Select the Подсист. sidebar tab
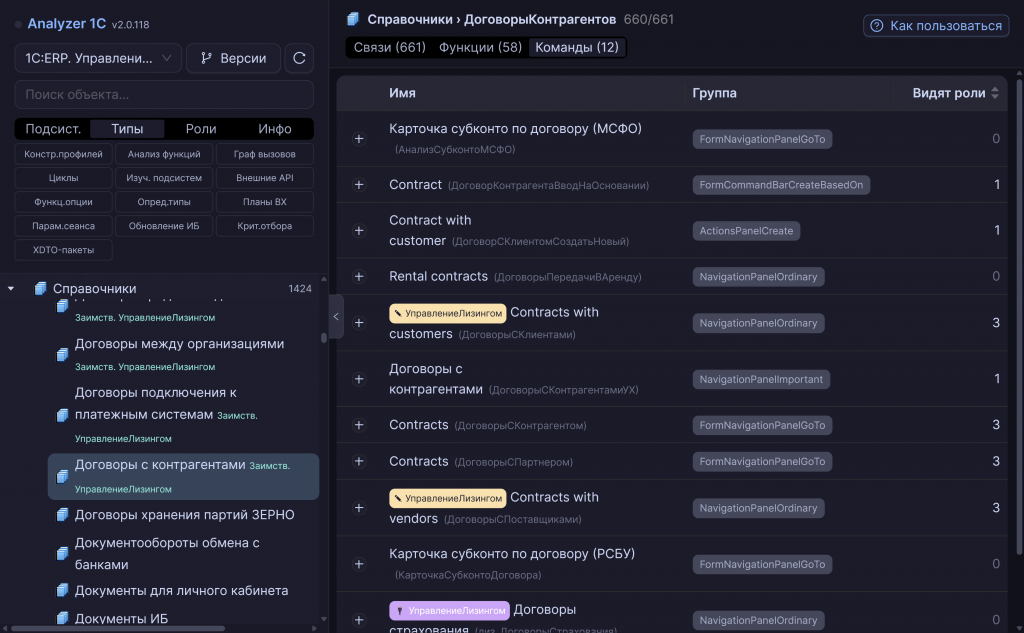1024x633 pixels. point(53,129)
